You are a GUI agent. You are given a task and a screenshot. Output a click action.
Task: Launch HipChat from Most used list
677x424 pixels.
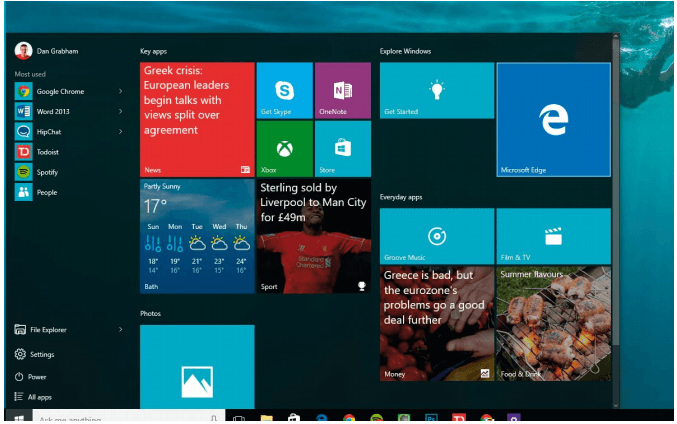click(69, 132)
